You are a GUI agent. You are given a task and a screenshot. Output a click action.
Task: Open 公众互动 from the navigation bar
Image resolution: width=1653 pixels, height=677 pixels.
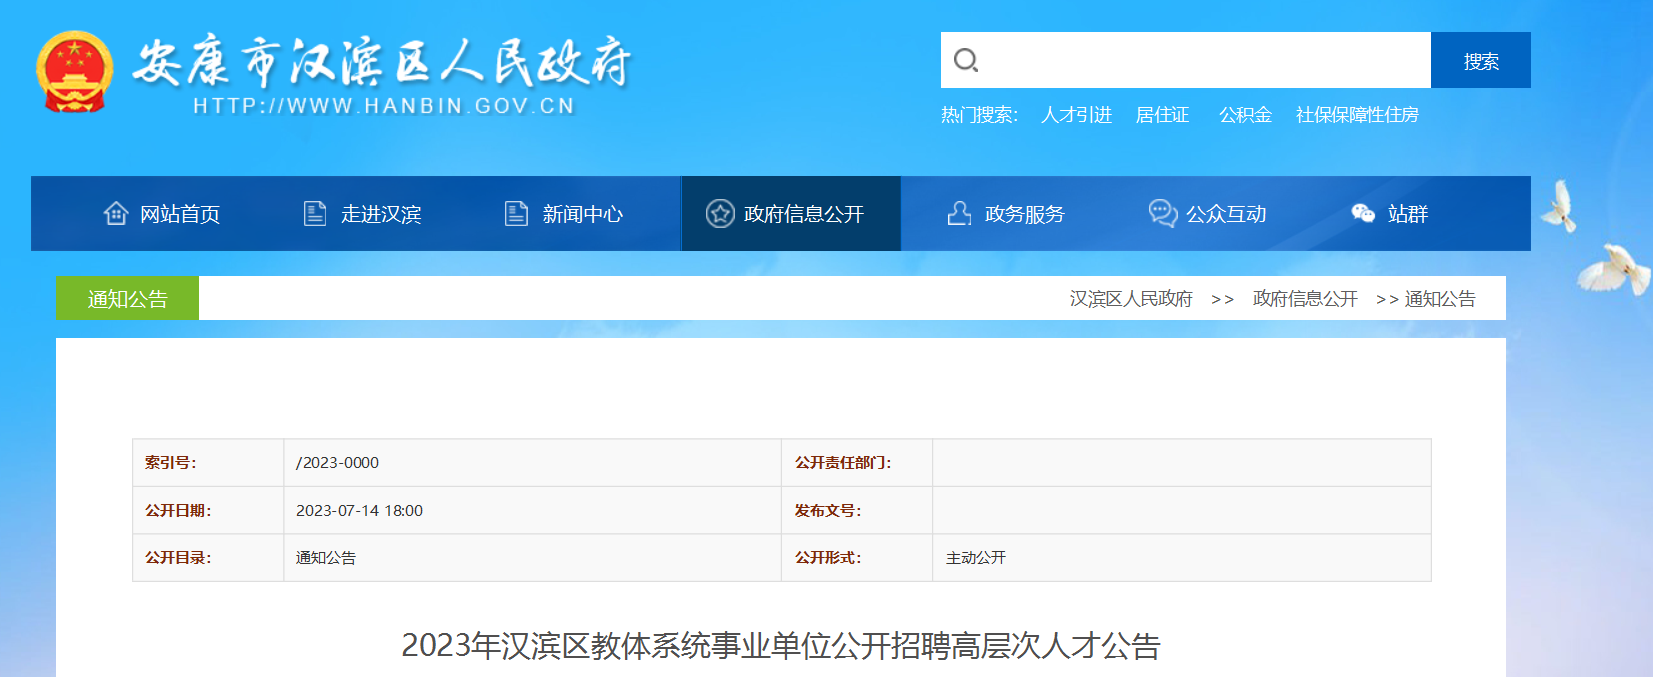point(1226,214)
